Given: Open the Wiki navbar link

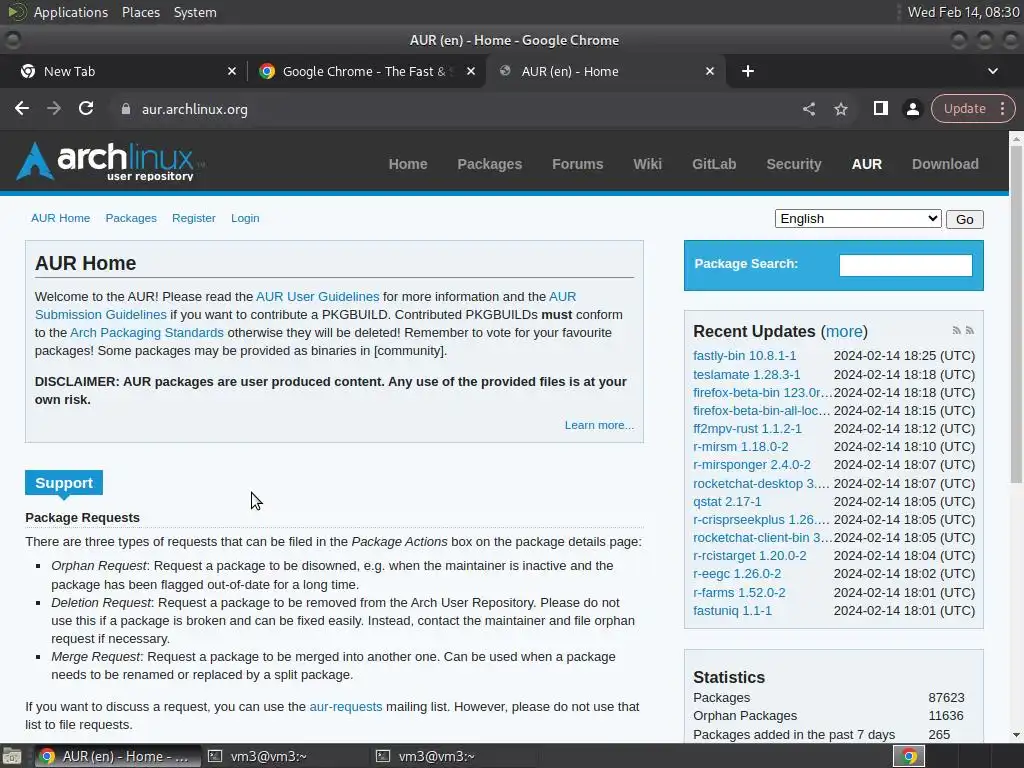Looking at the screenshot, I should click(647, 164).
